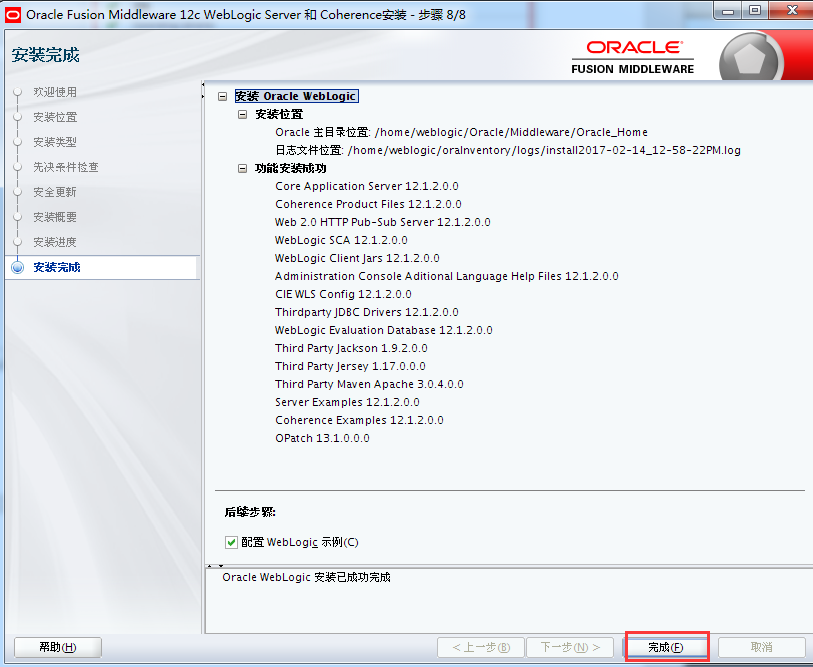The image size is (813, 667).
Task: Click Coherence Examples 12.1.2.0.0 row
Action: (359, 420)
